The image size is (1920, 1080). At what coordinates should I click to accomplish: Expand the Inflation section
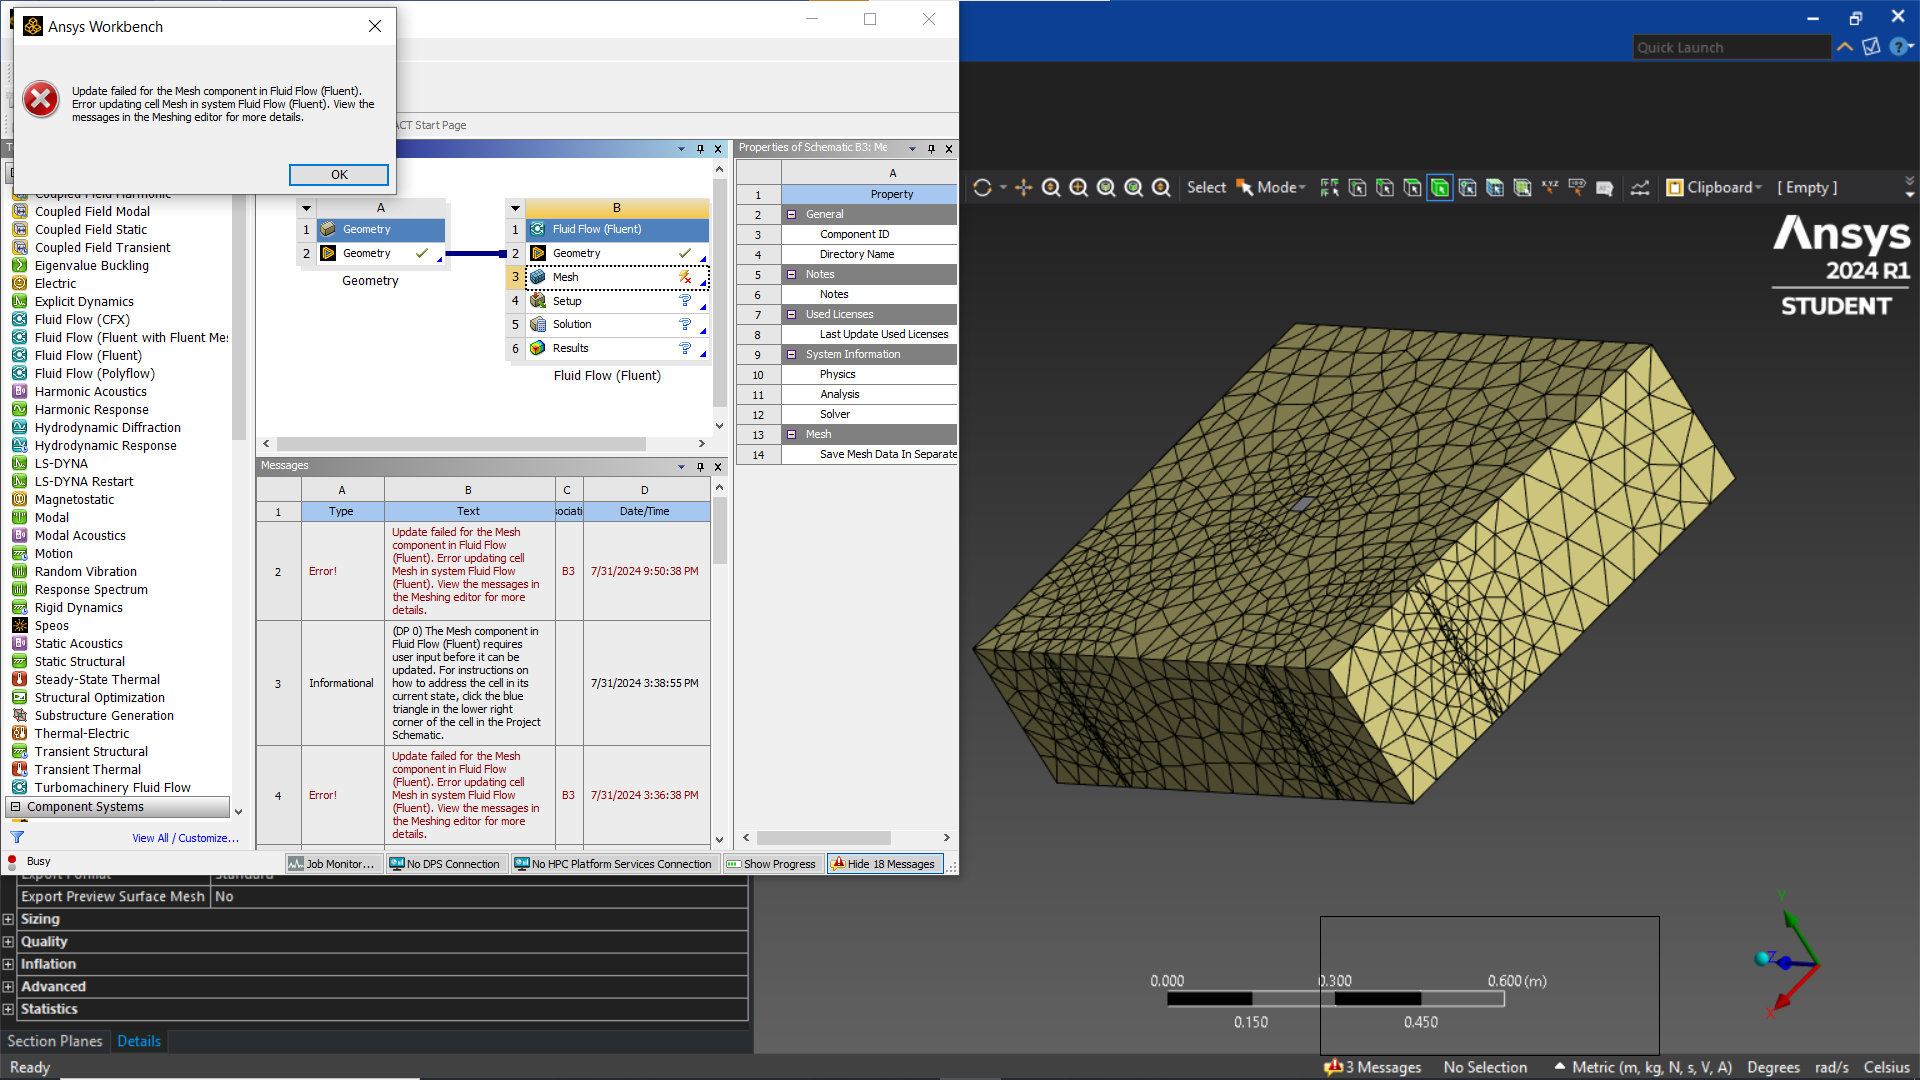(x=8, y=964)
